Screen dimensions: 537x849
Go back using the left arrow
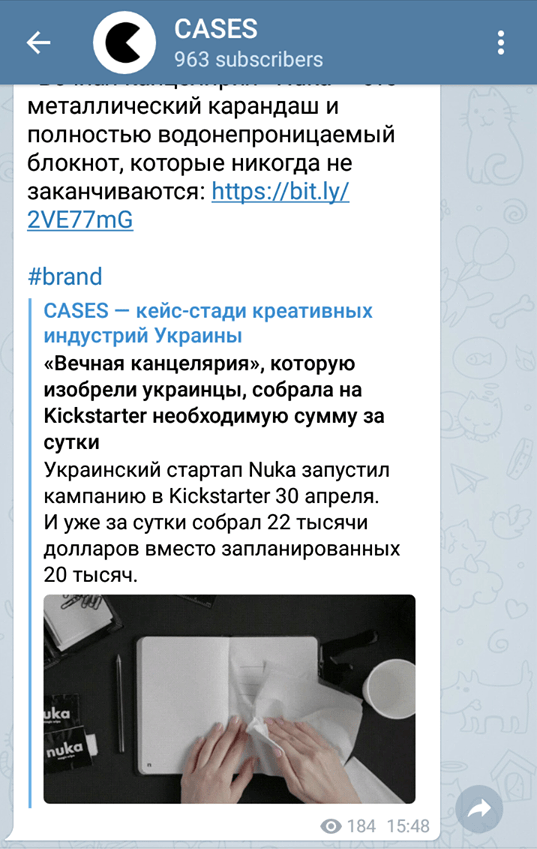coord(38,42)
